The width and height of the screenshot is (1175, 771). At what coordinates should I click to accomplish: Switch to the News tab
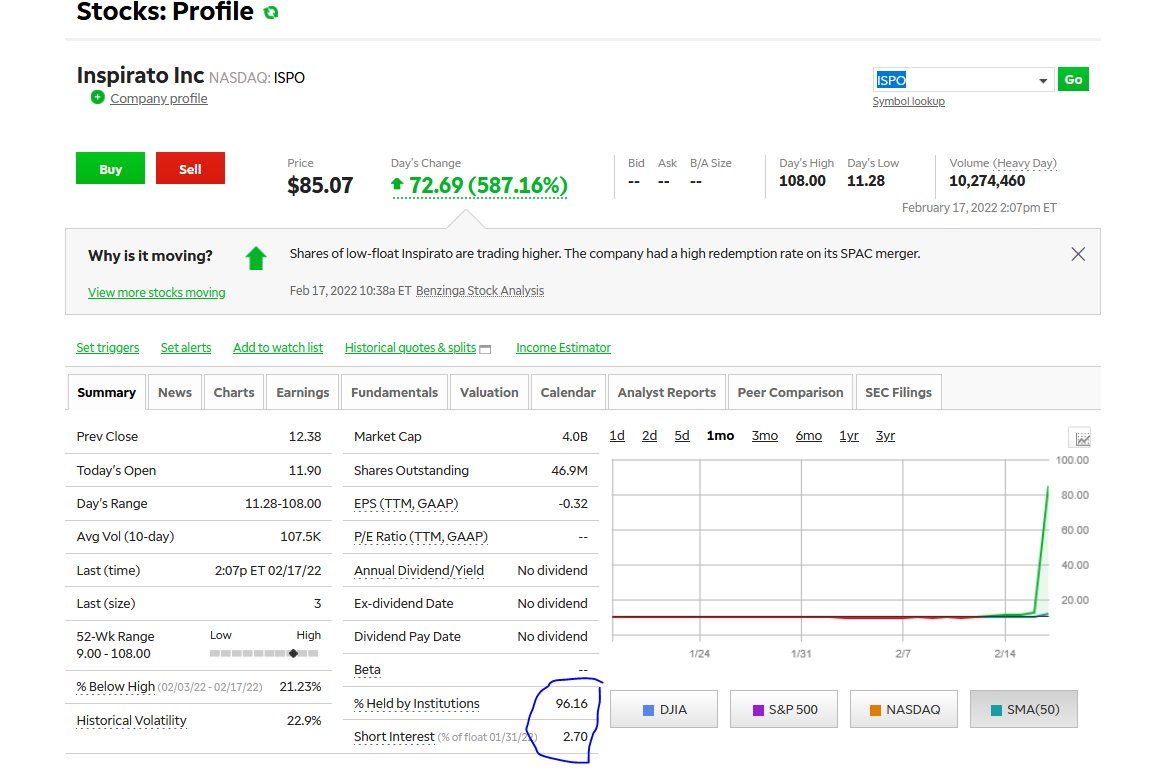[175, 393]
